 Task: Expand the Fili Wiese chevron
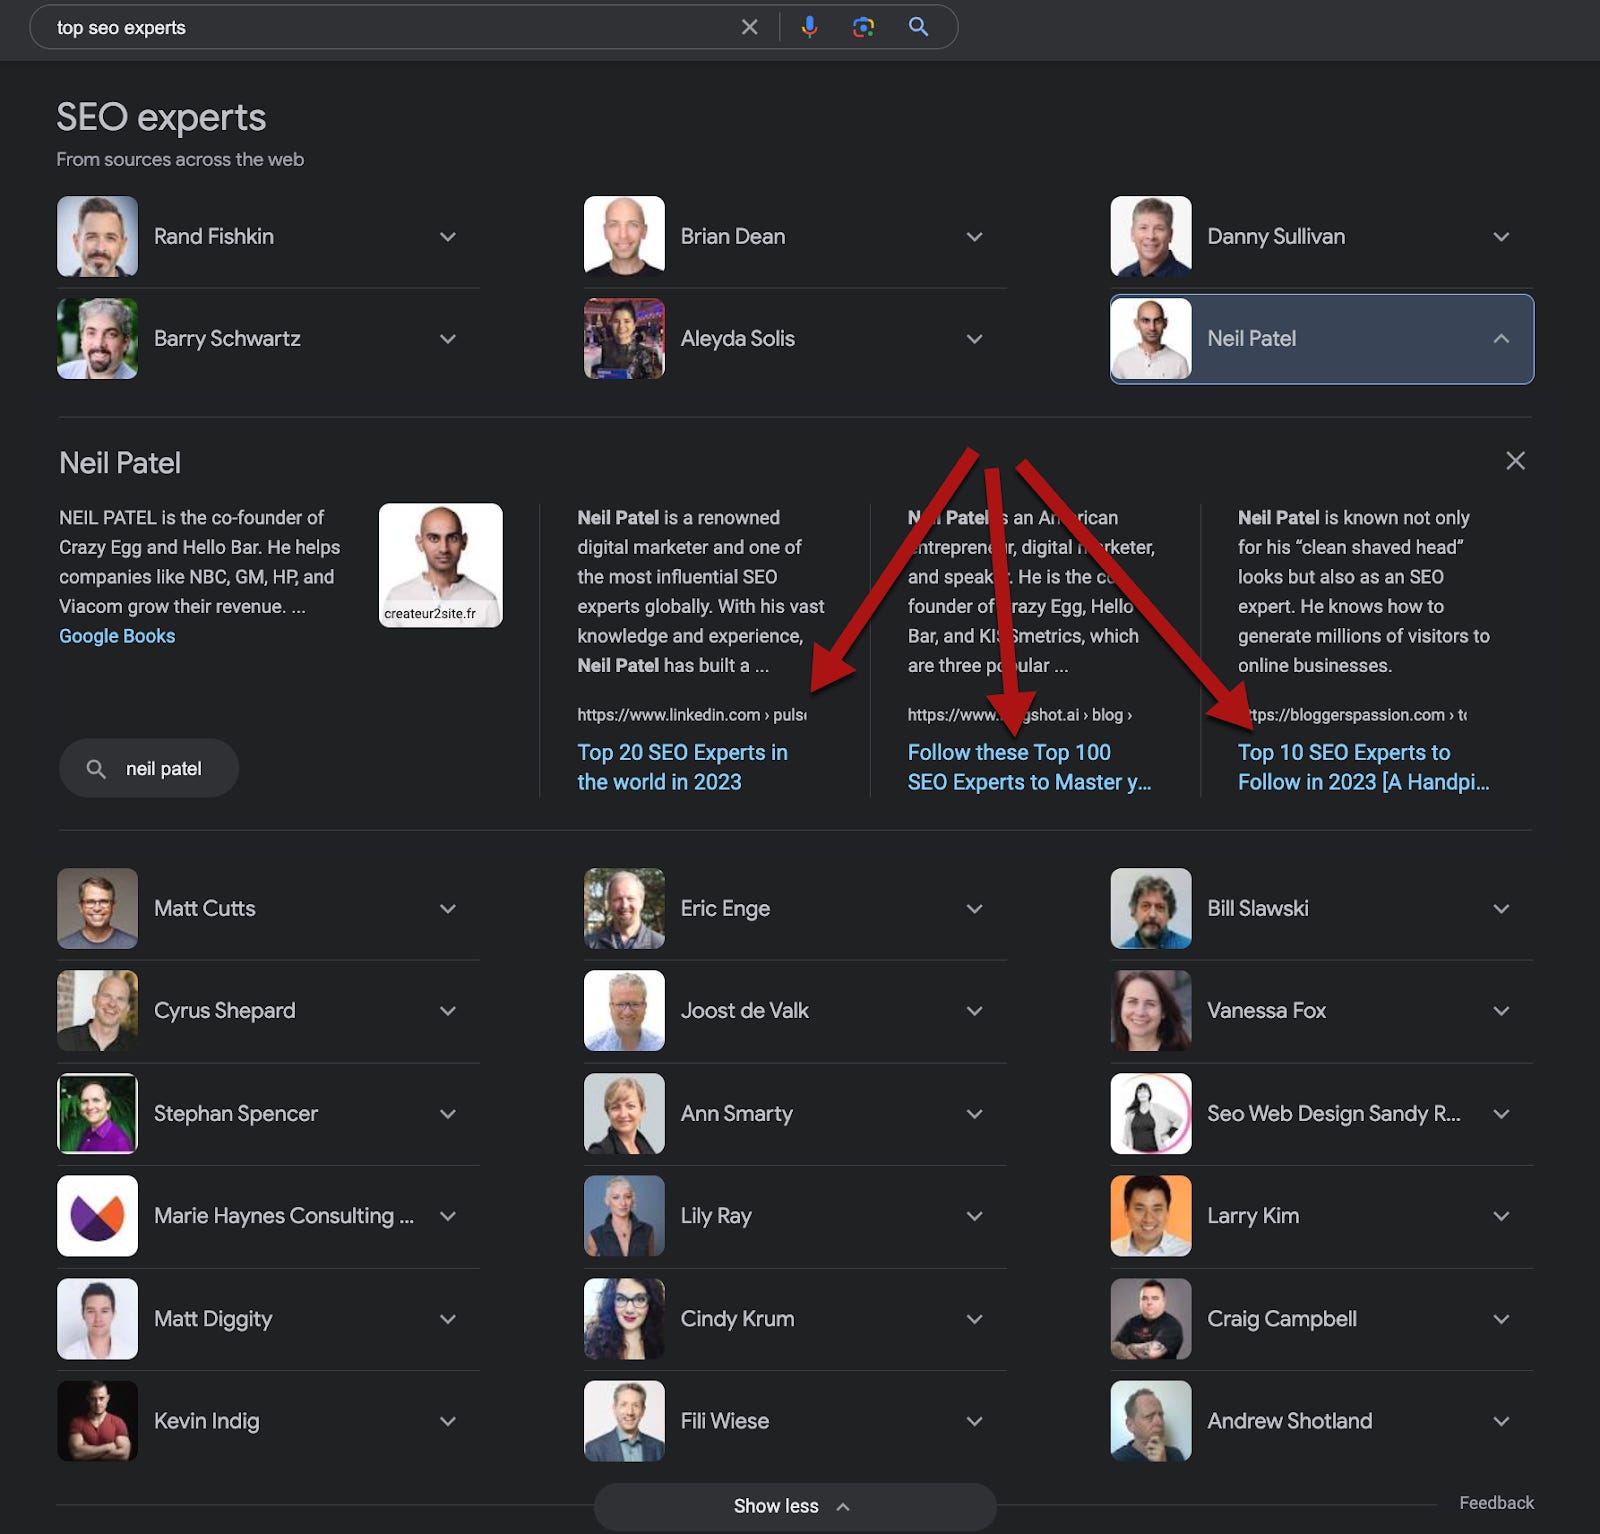click(974, 1421)
